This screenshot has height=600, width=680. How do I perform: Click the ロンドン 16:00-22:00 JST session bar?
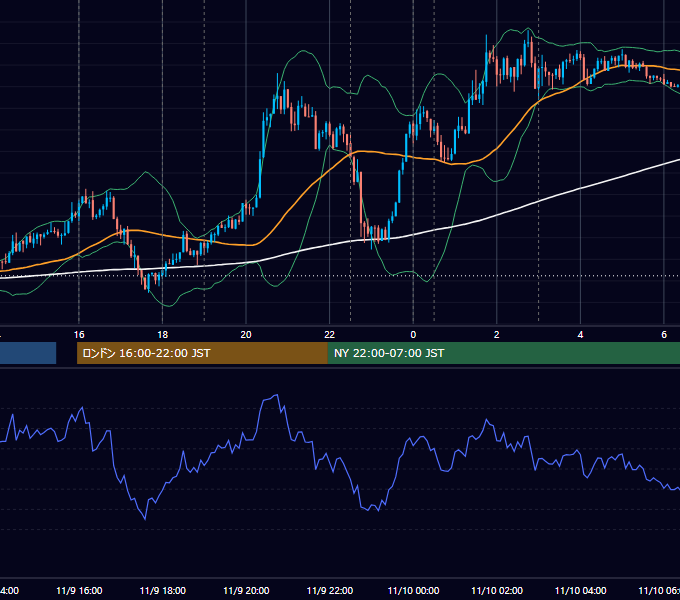pyautogui.click(x=202, y=353)
